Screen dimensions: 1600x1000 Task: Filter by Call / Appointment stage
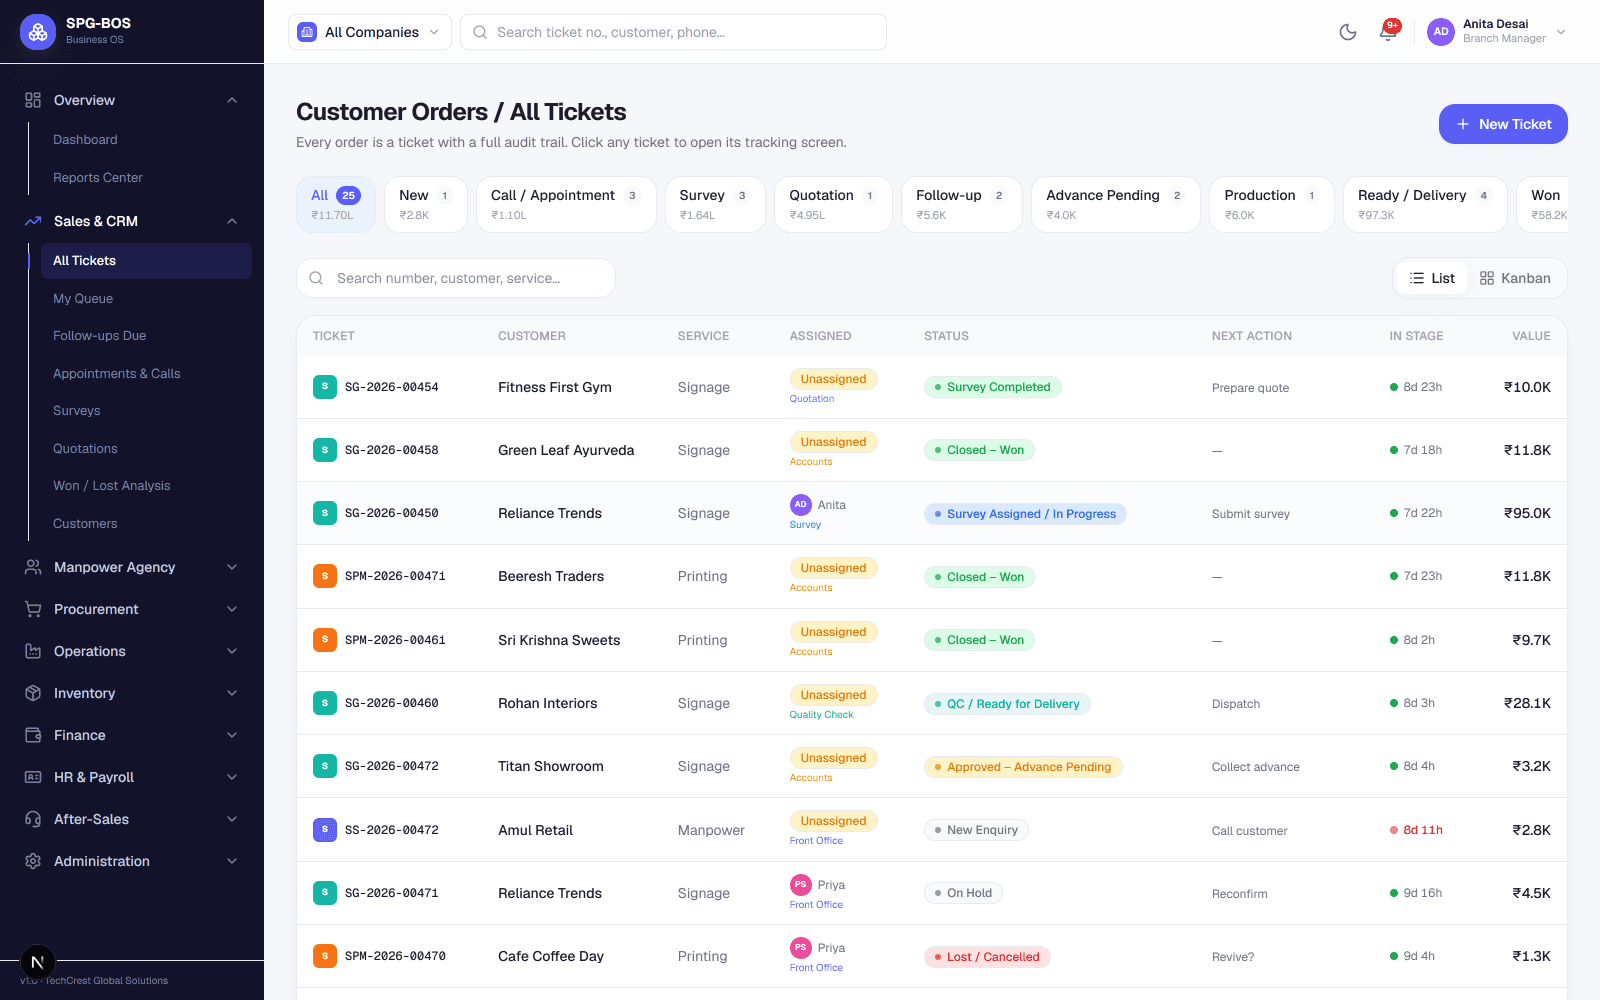[x=566, y=204]
